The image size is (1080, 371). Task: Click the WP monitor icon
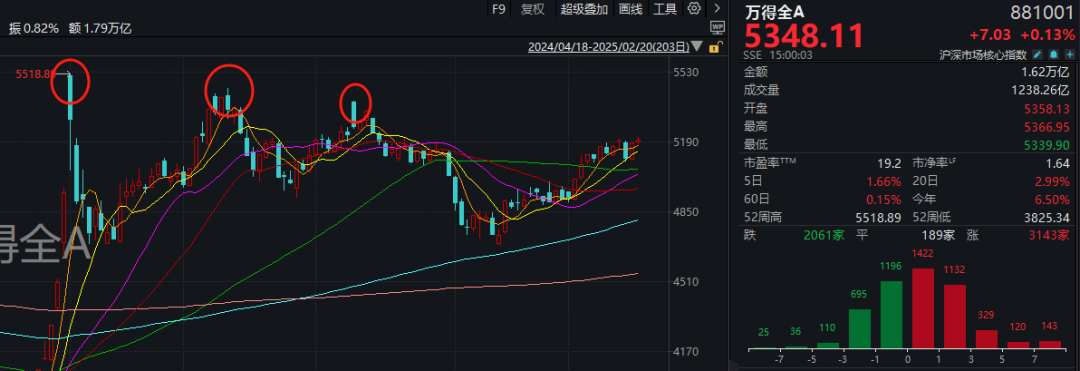pos(717,27)
